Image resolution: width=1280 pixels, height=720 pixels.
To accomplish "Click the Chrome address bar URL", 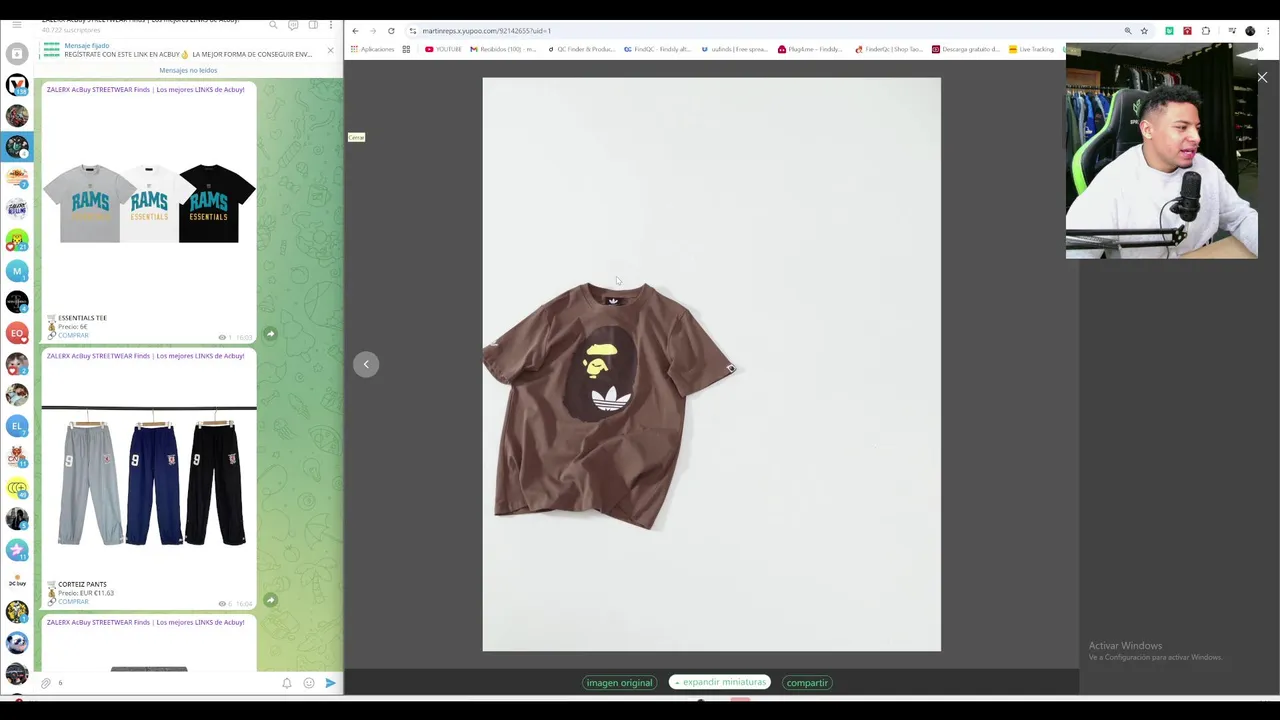I will tap(486, 31).
